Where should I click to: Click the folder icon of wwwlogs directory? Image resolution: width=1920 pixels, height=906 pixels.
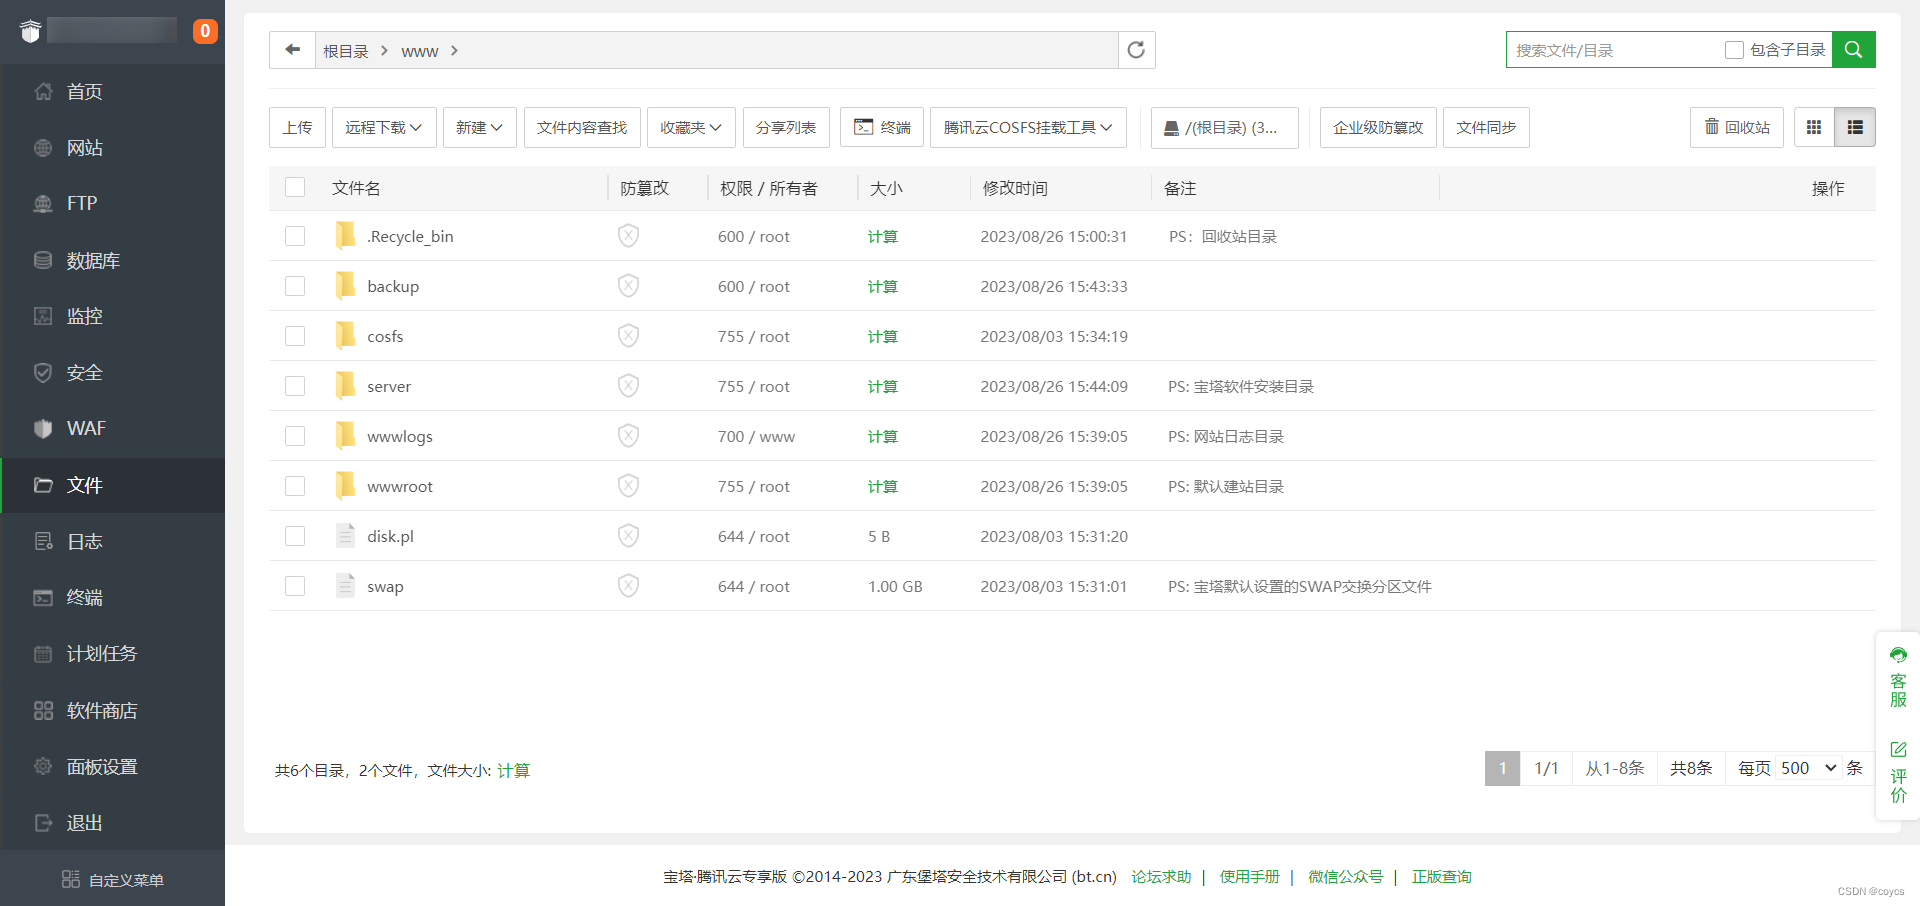click(x=345, y=435)
